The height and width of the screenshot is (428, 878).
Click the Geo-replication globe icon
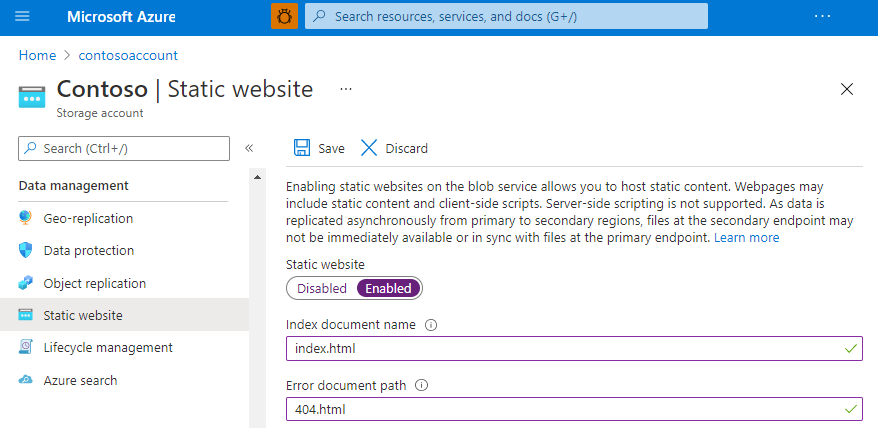point(26,218)
